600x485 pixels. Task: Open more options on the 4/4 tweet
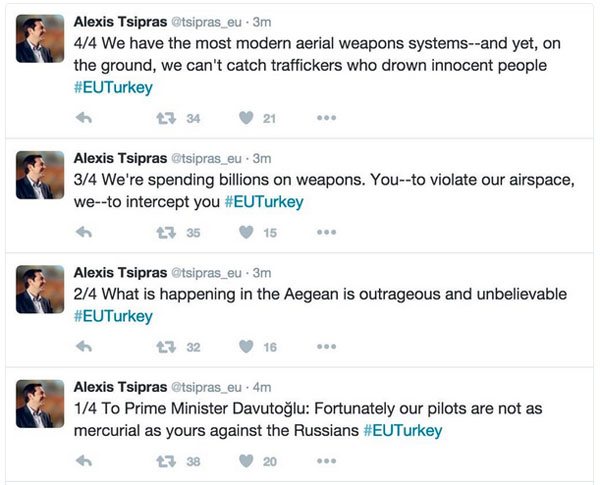click(326, 118)
